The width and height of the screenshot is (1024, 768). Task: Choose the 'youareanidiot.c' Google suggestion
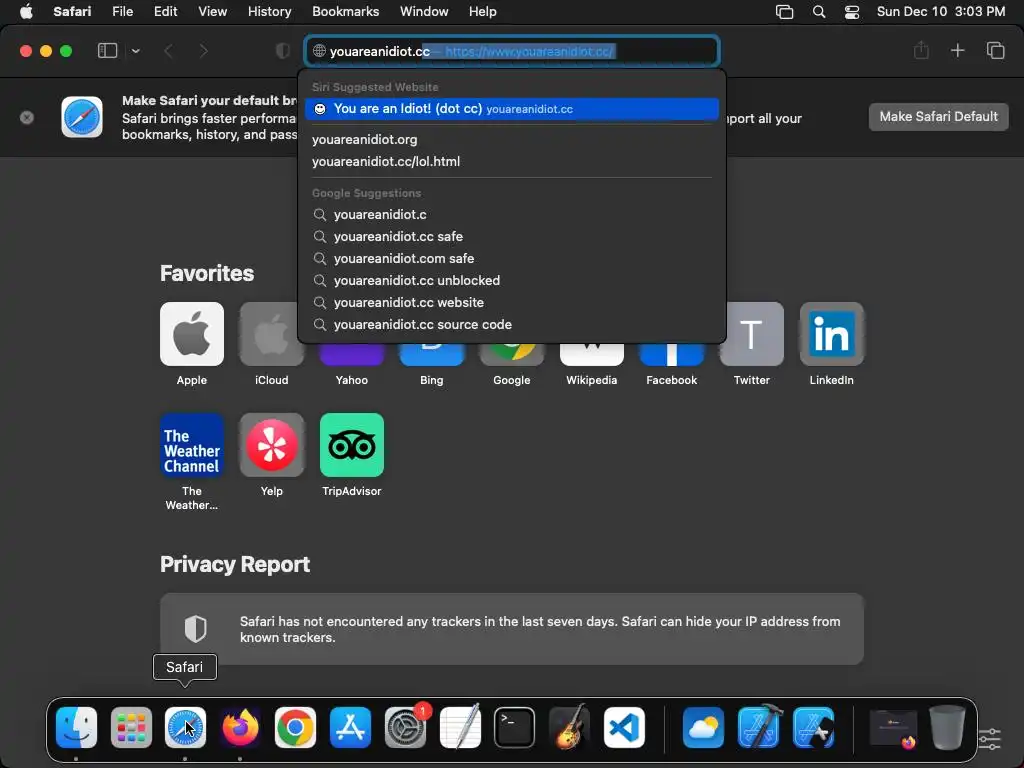click(512, 215)
